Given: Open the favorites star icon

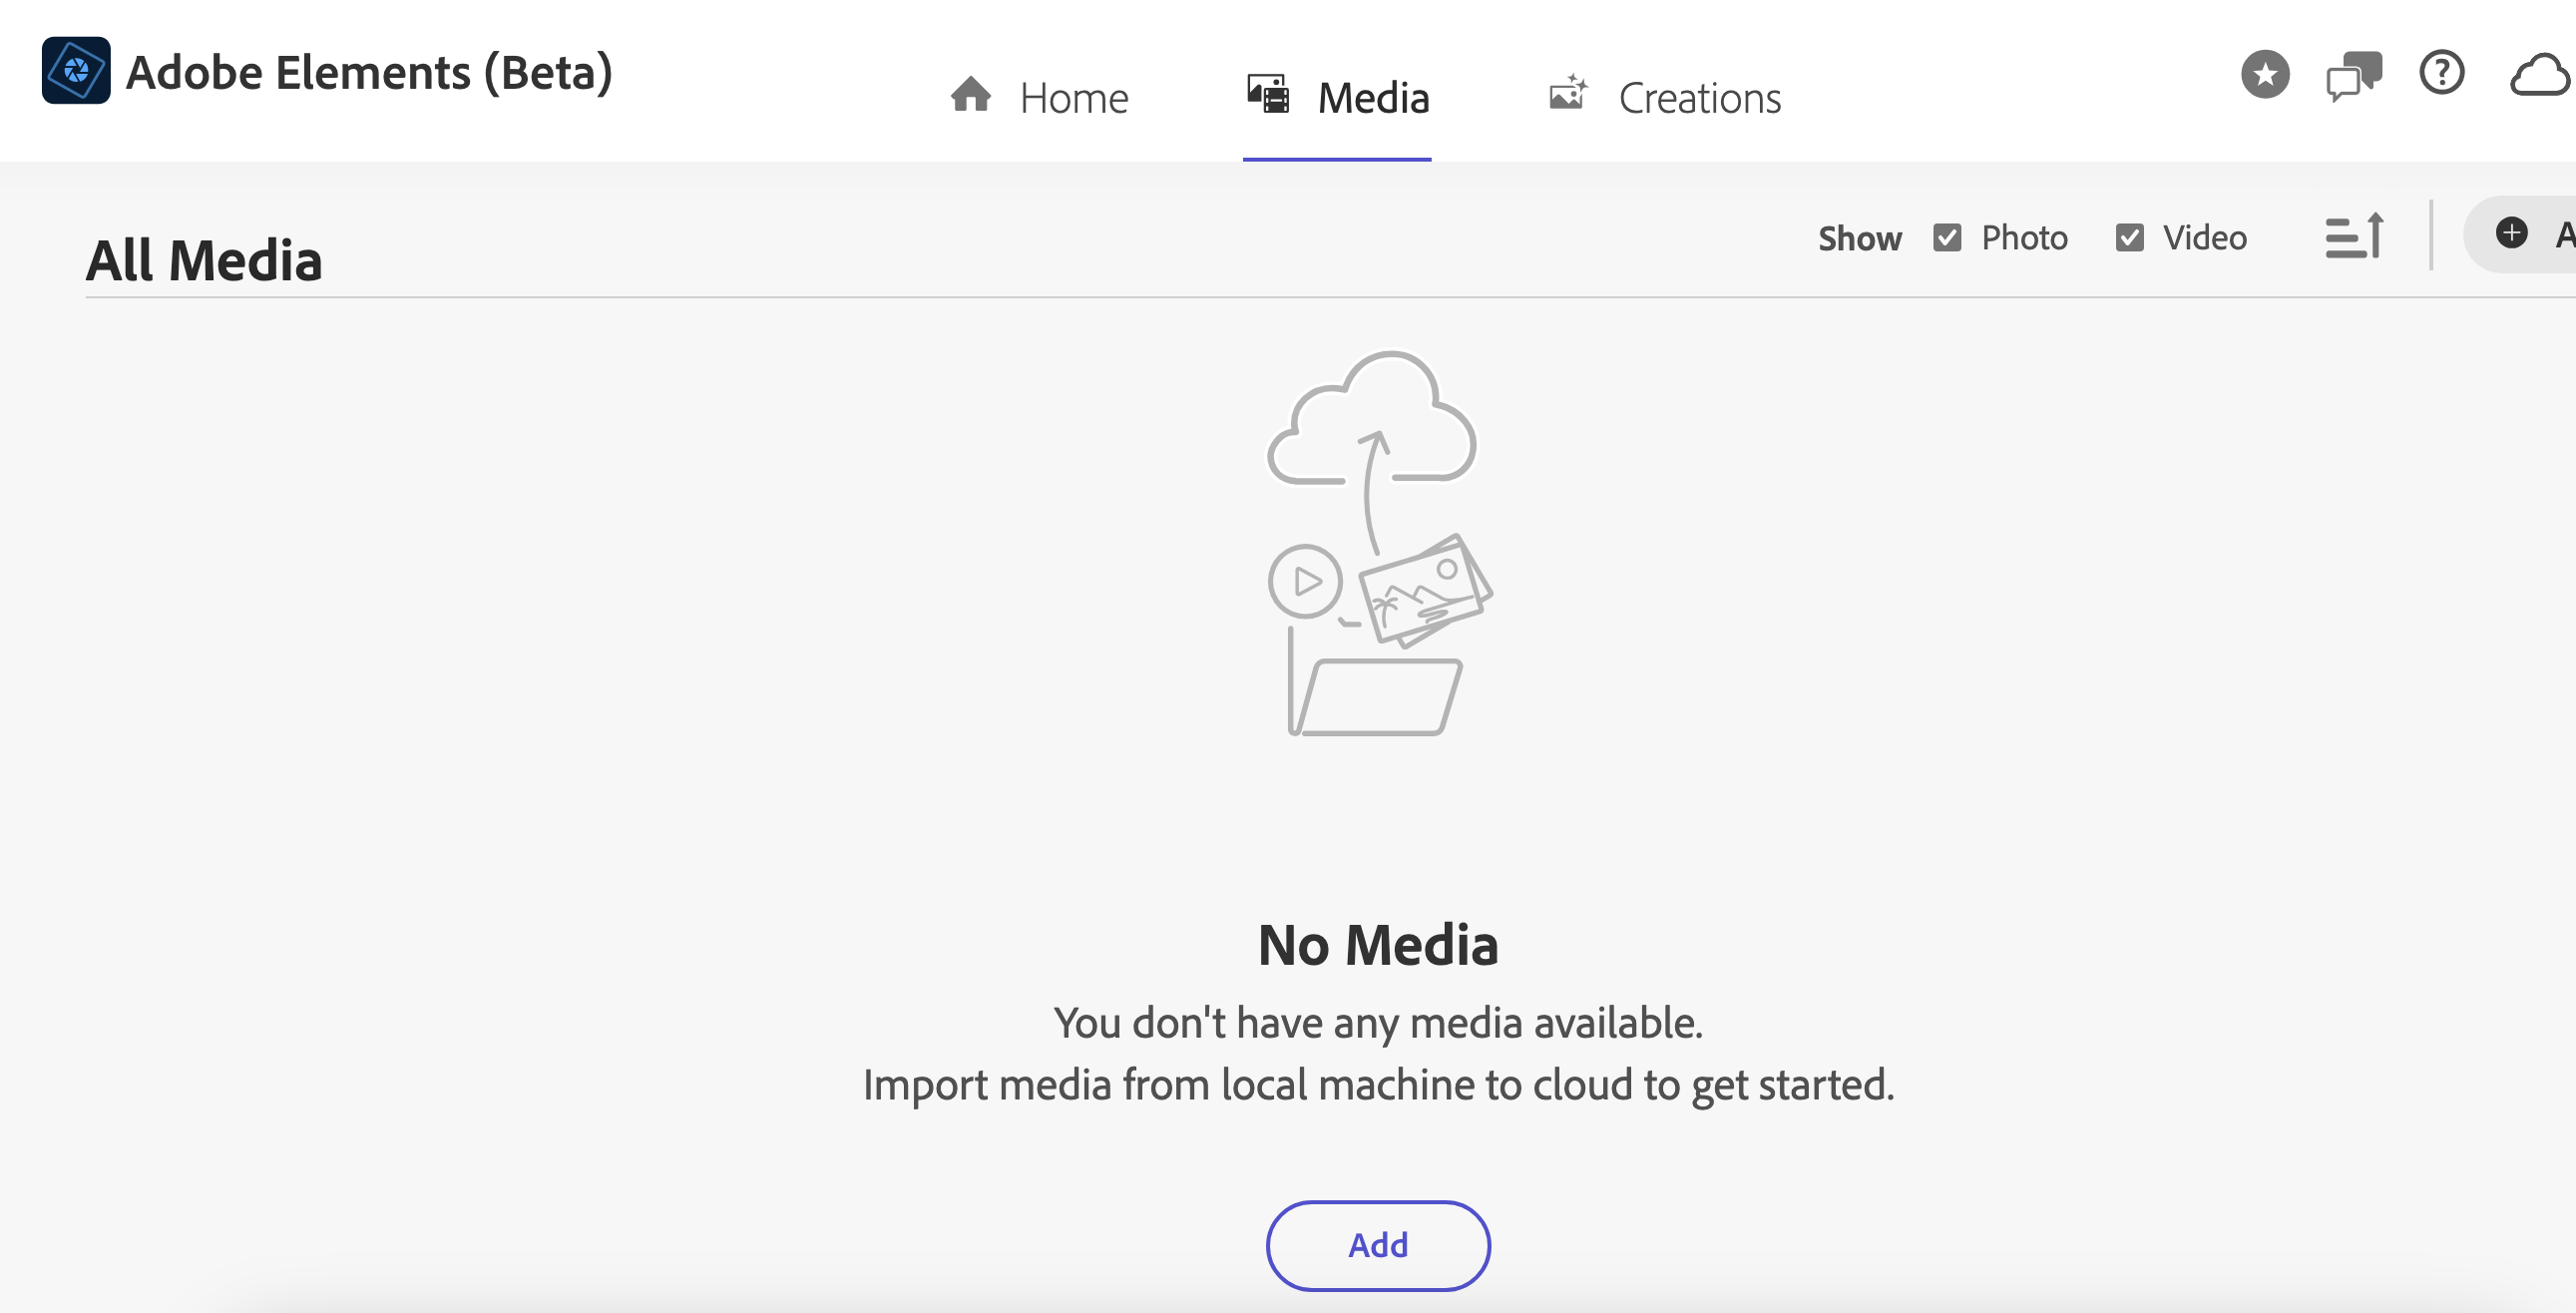Looking at the screenshot, I should (2265, 73).
